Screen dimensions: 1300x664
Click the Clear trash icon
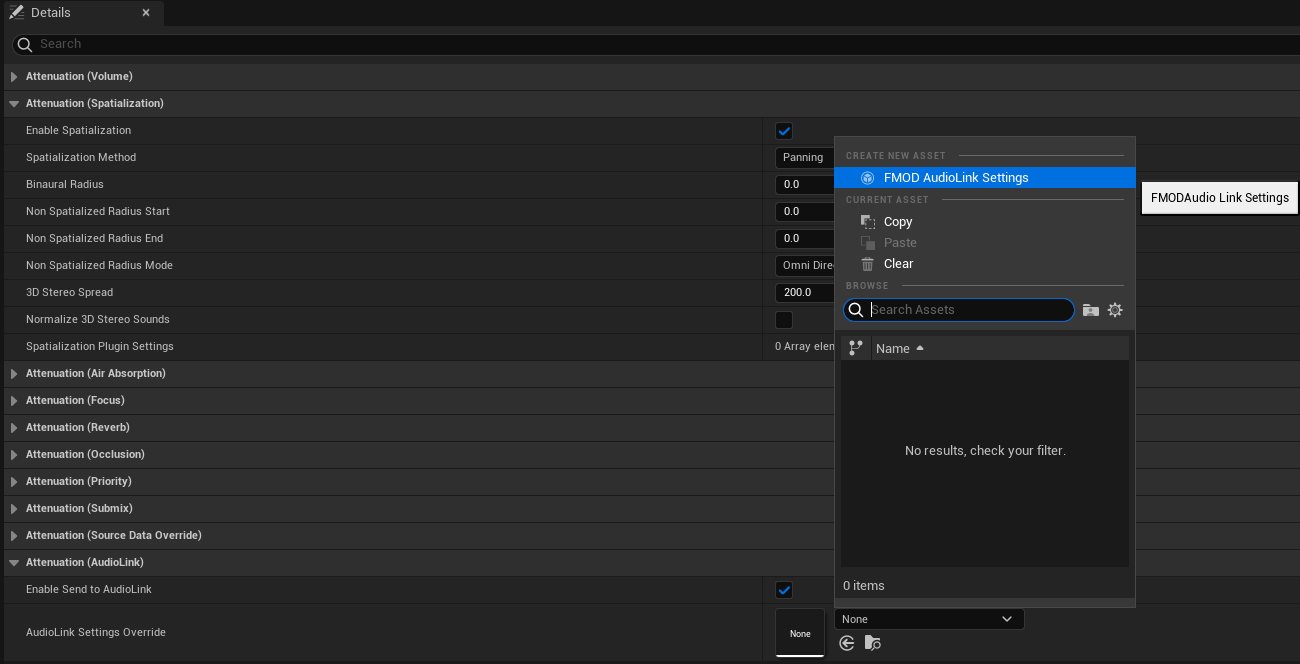click(867, 264)
